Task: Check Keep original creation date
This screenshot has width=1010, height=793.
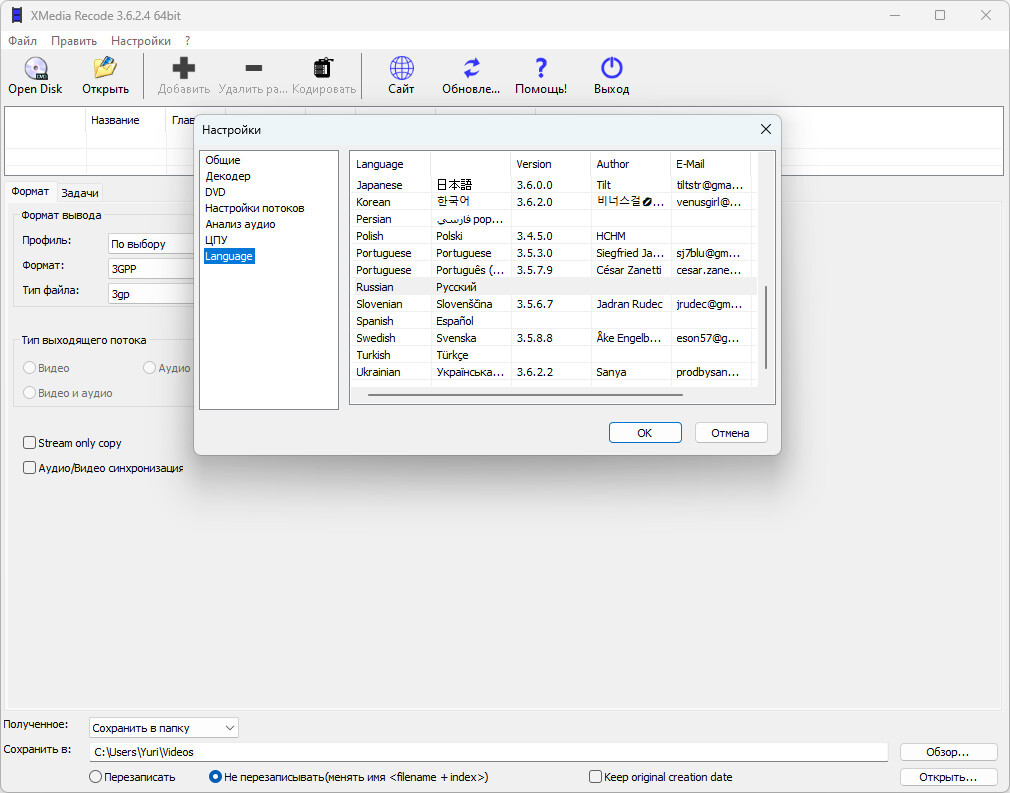Action: 596,777
